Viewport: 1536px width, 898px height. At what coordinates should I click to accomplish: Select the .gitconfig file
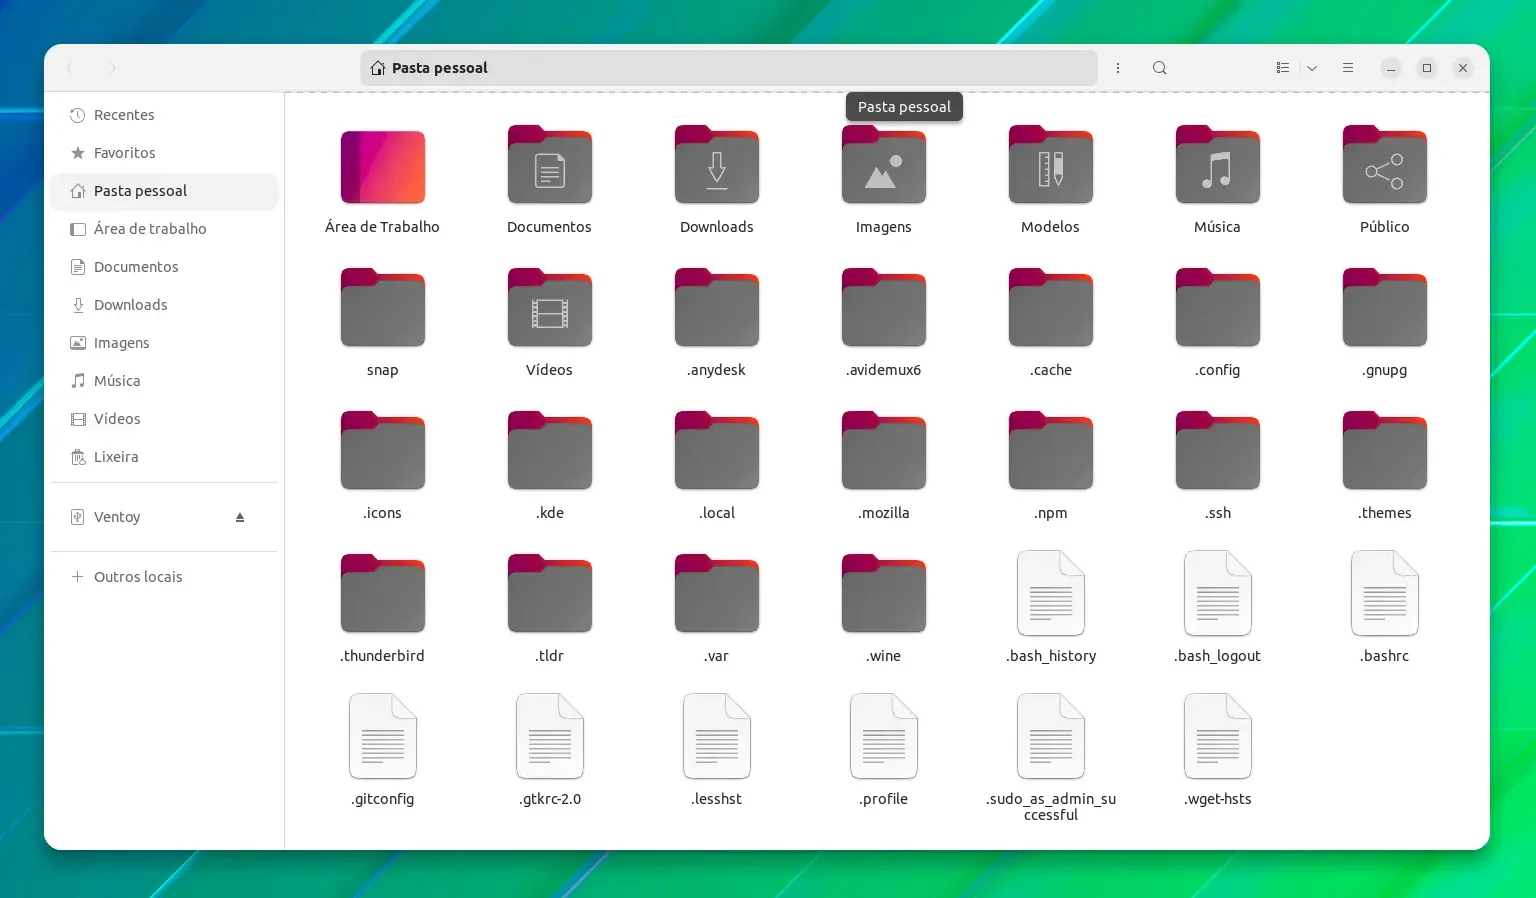click(383, 736)
